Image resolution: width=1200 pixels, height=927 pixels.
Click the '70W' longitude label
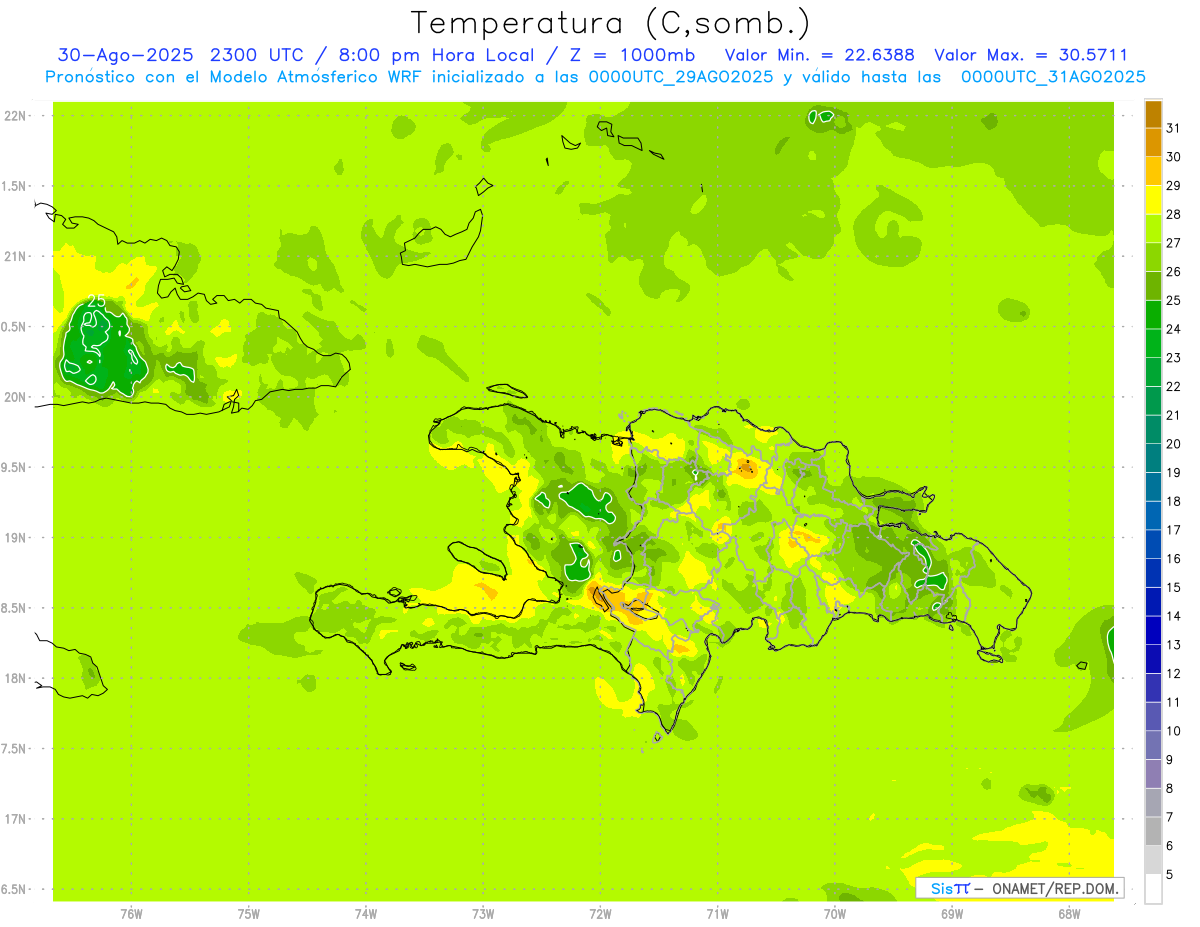pyautogui.click(x=835, y=913)
